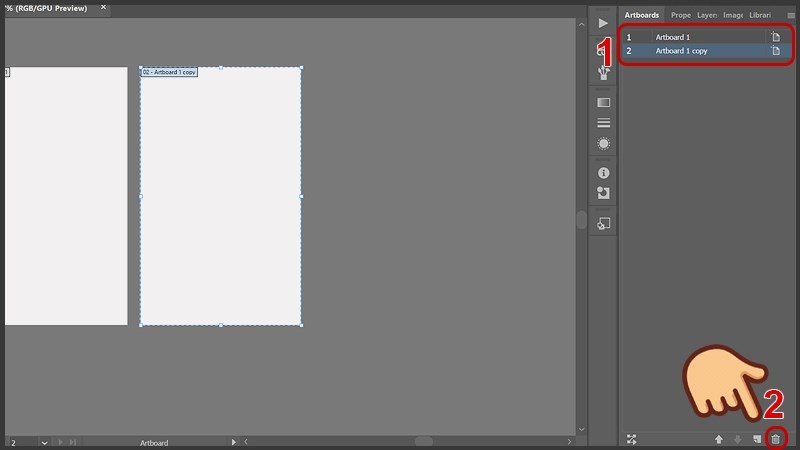
Task: Open Artboard Options icon for Artboard 1 copy
Action: point(775,50)
